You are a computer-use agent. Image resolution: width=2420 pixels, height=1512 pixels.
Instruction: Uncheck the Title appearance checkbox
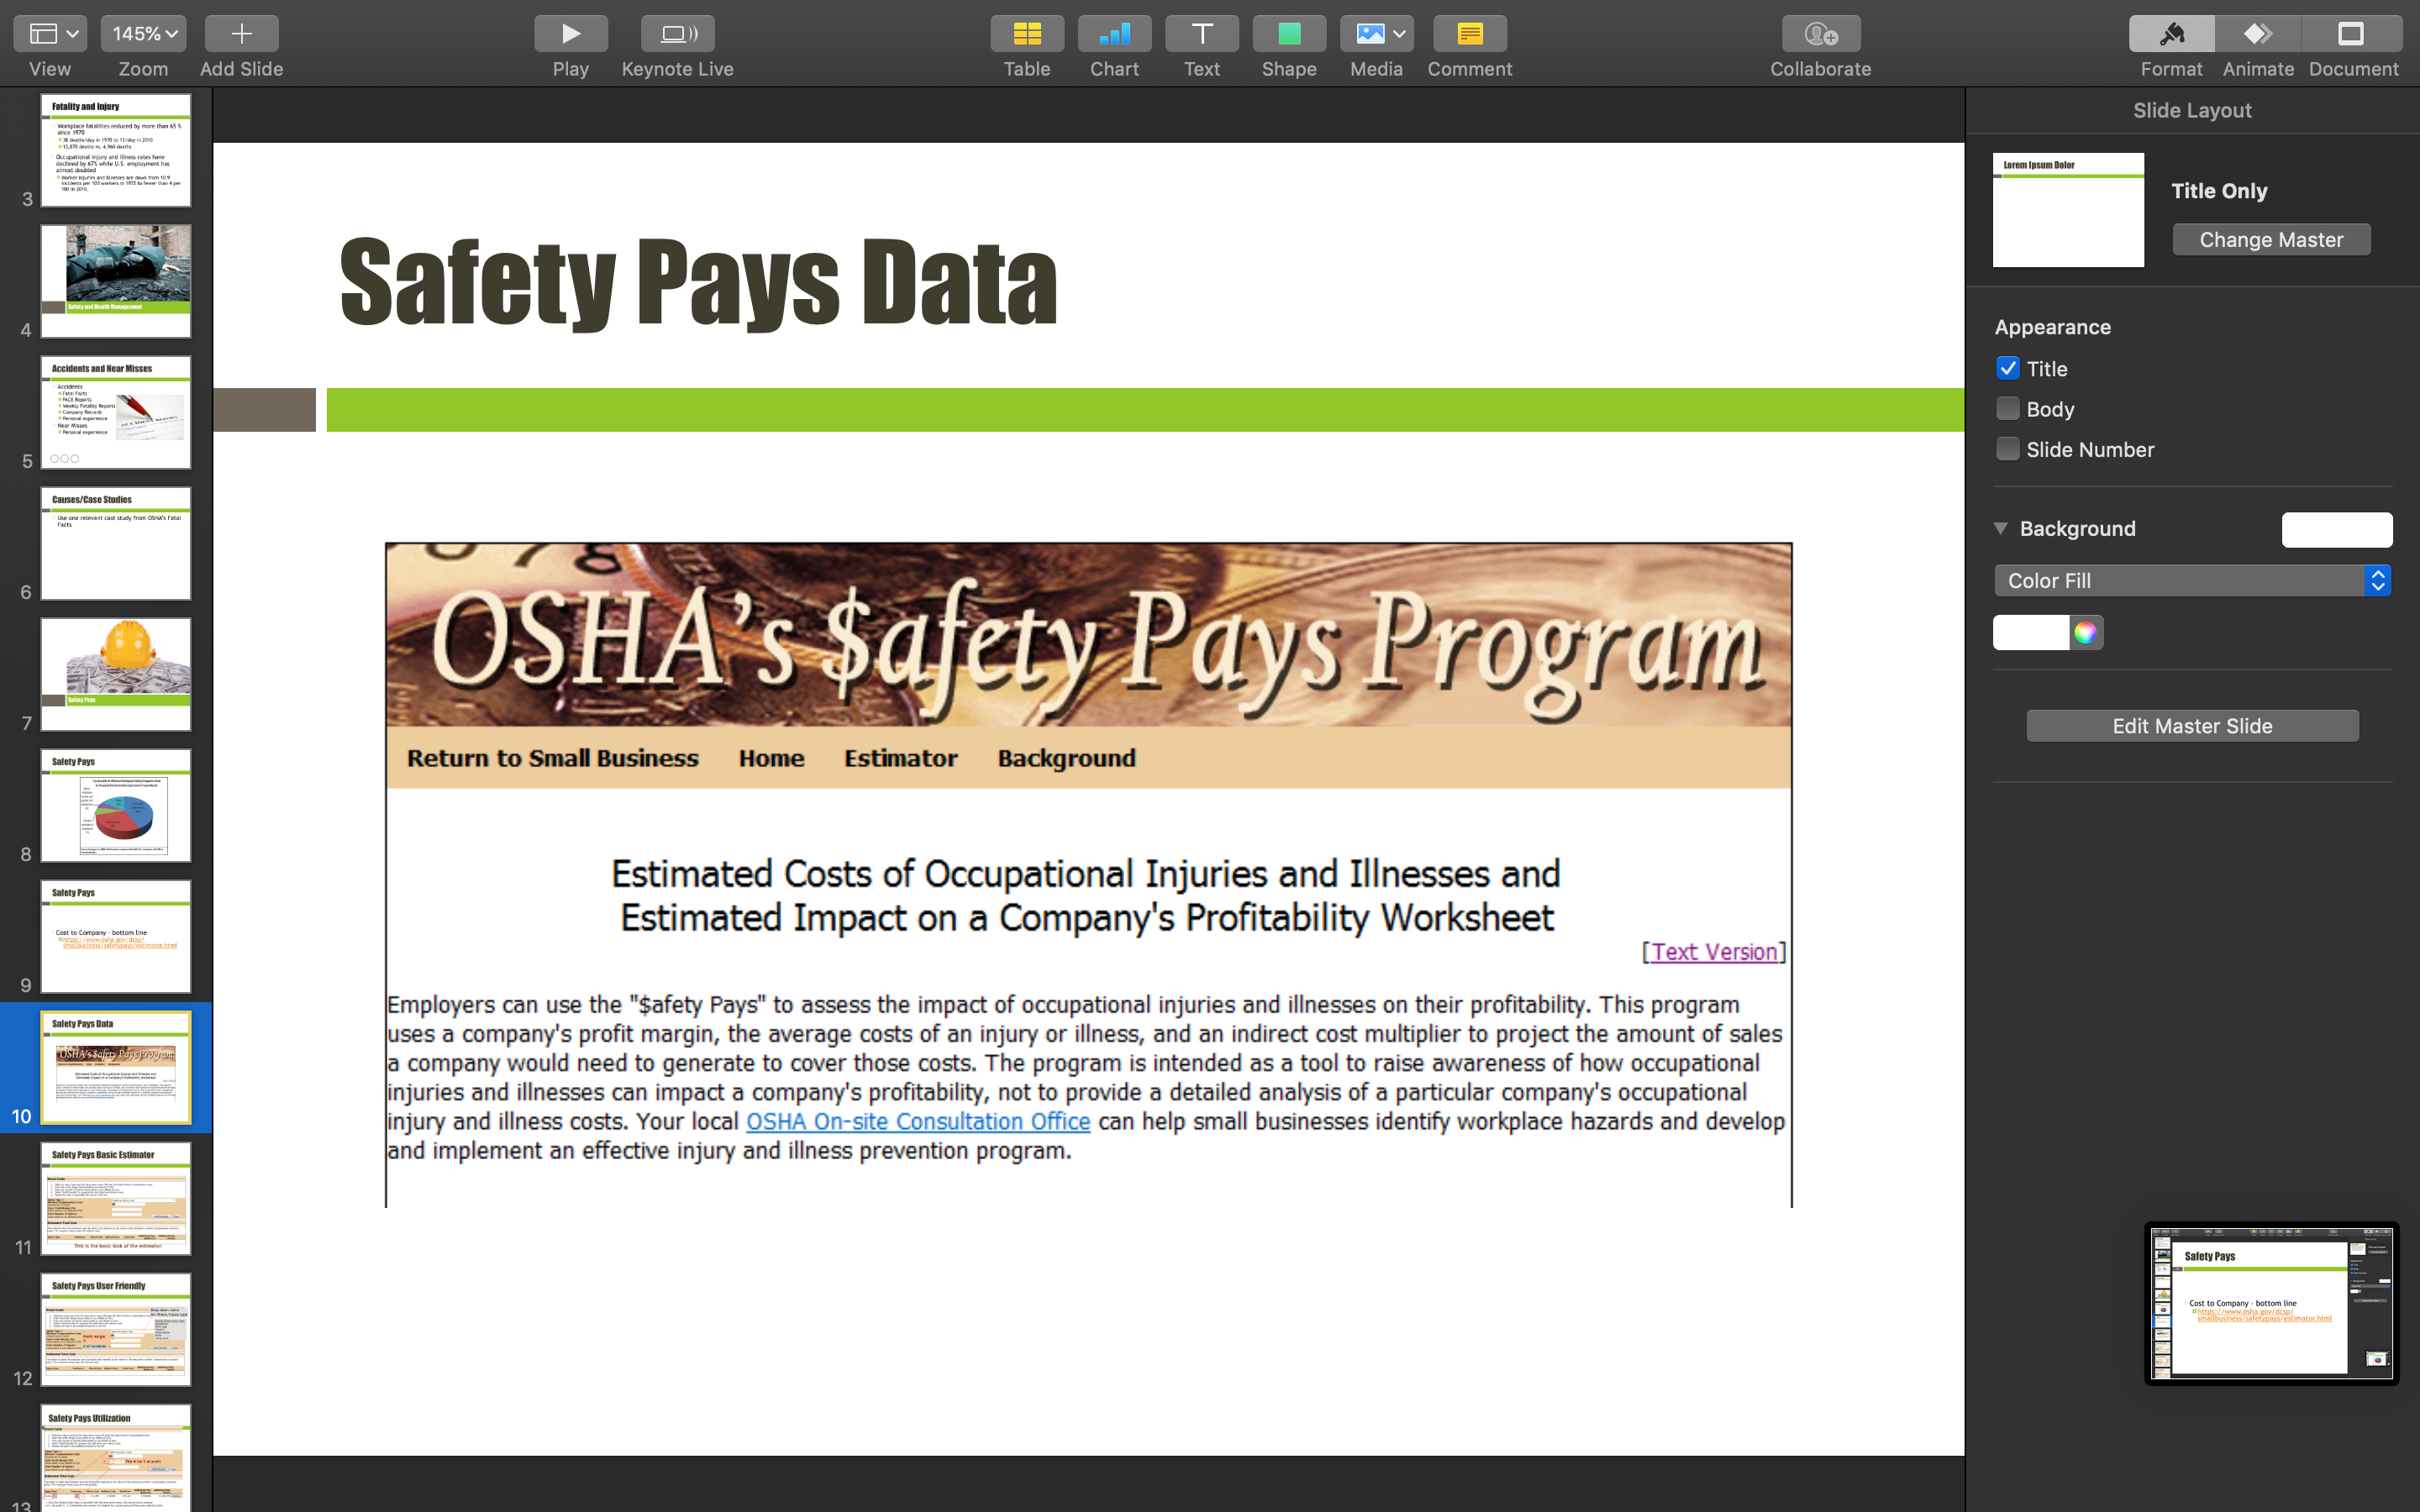(x=2008, y=368)
